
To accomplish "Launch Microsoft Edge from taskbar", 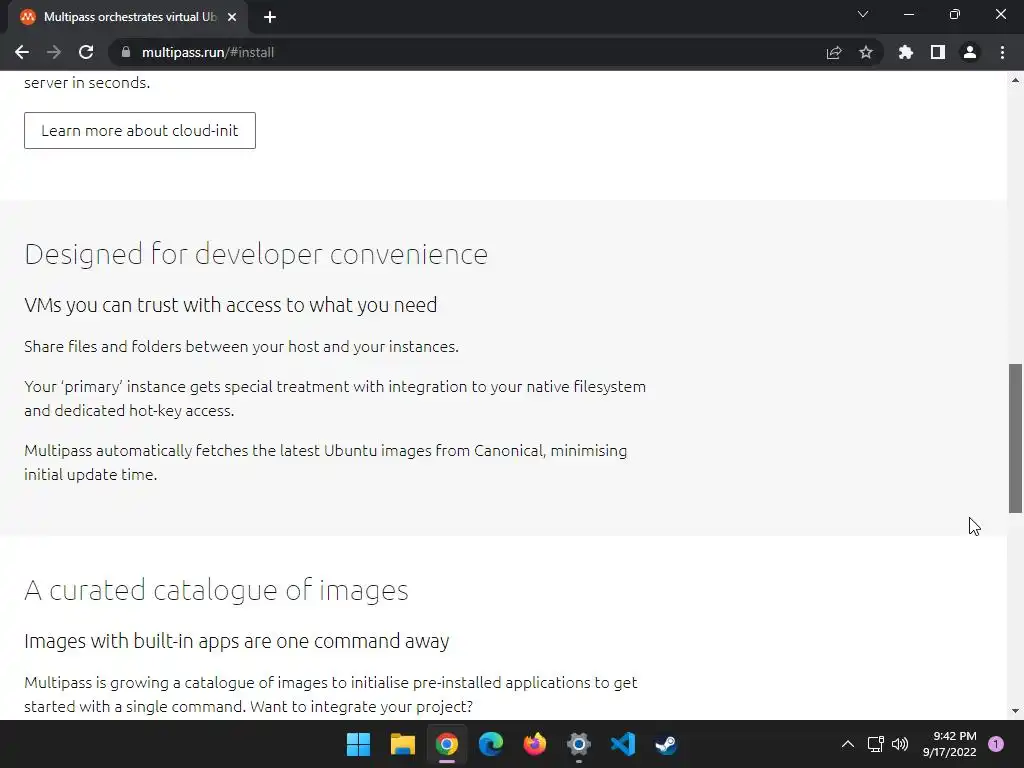I will pyautogui.click(x=490, y=744).
